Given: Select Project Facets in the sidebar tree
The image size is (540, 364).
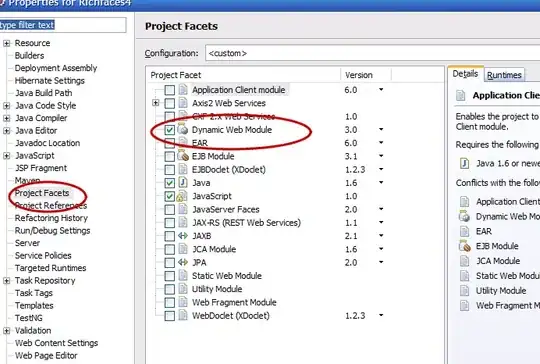Looking at the screenshot, I should [42, 193].
